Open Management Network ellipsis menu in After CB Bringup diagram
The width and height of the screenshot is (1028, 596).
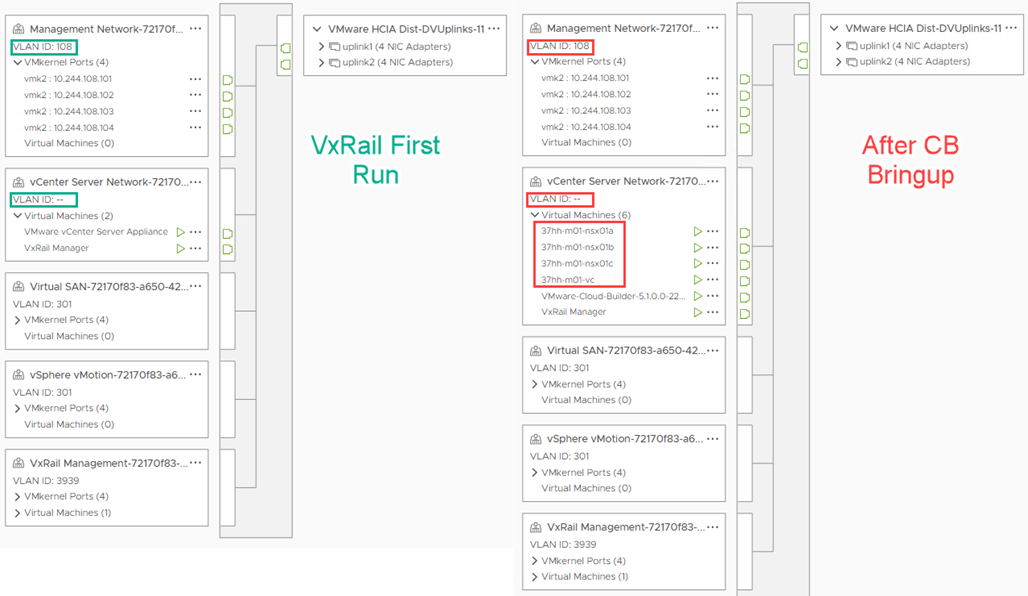tap(713, 28)
